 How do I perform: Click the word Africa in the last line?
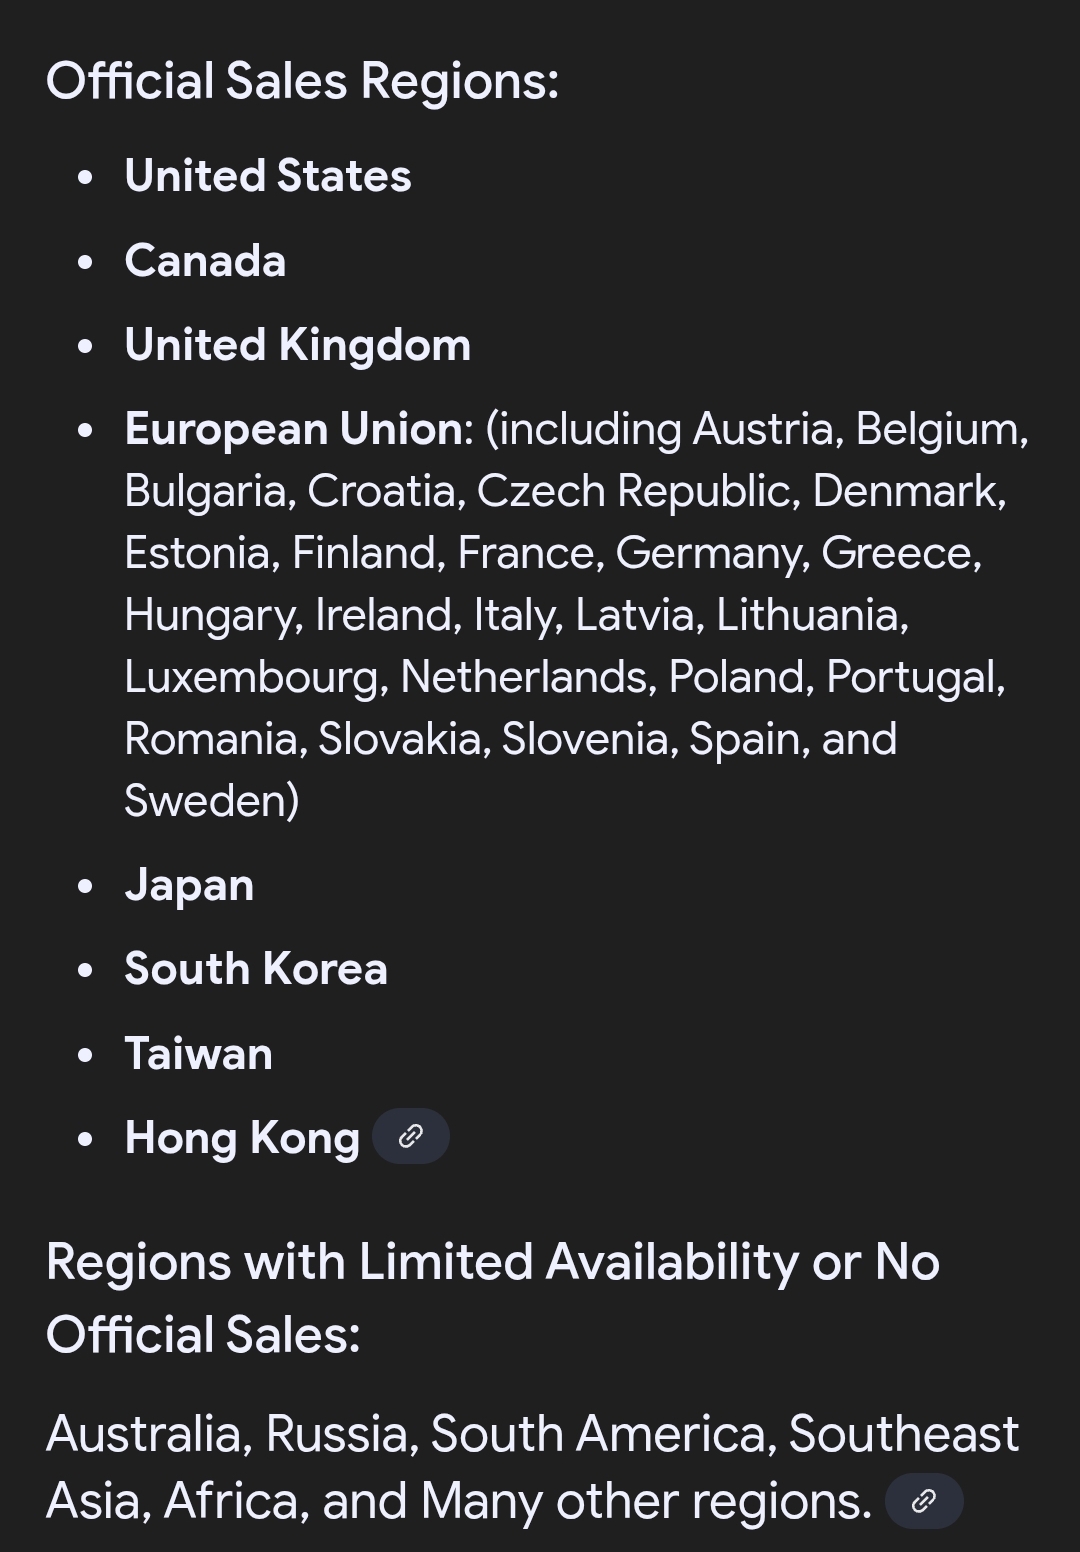click(235, 1501)
